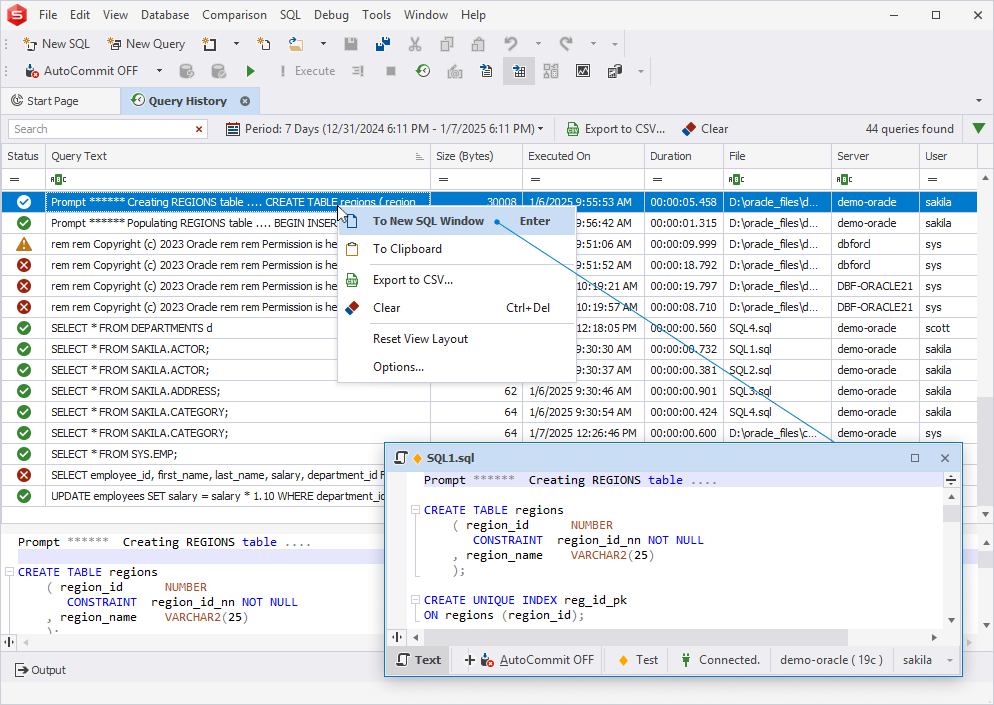
Task: Open the Undo history dropdown arrow
Action: [538, 44]
